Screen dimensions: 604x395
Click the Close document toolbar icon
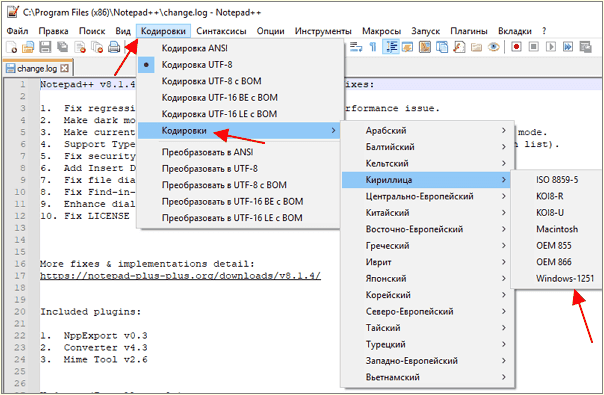click(80, 47)
